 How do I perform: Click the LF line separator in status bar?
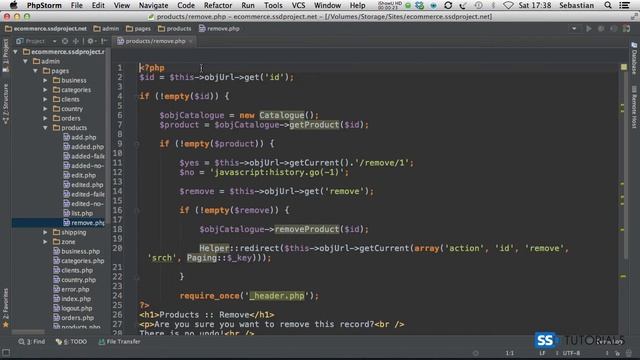[542, 353]
